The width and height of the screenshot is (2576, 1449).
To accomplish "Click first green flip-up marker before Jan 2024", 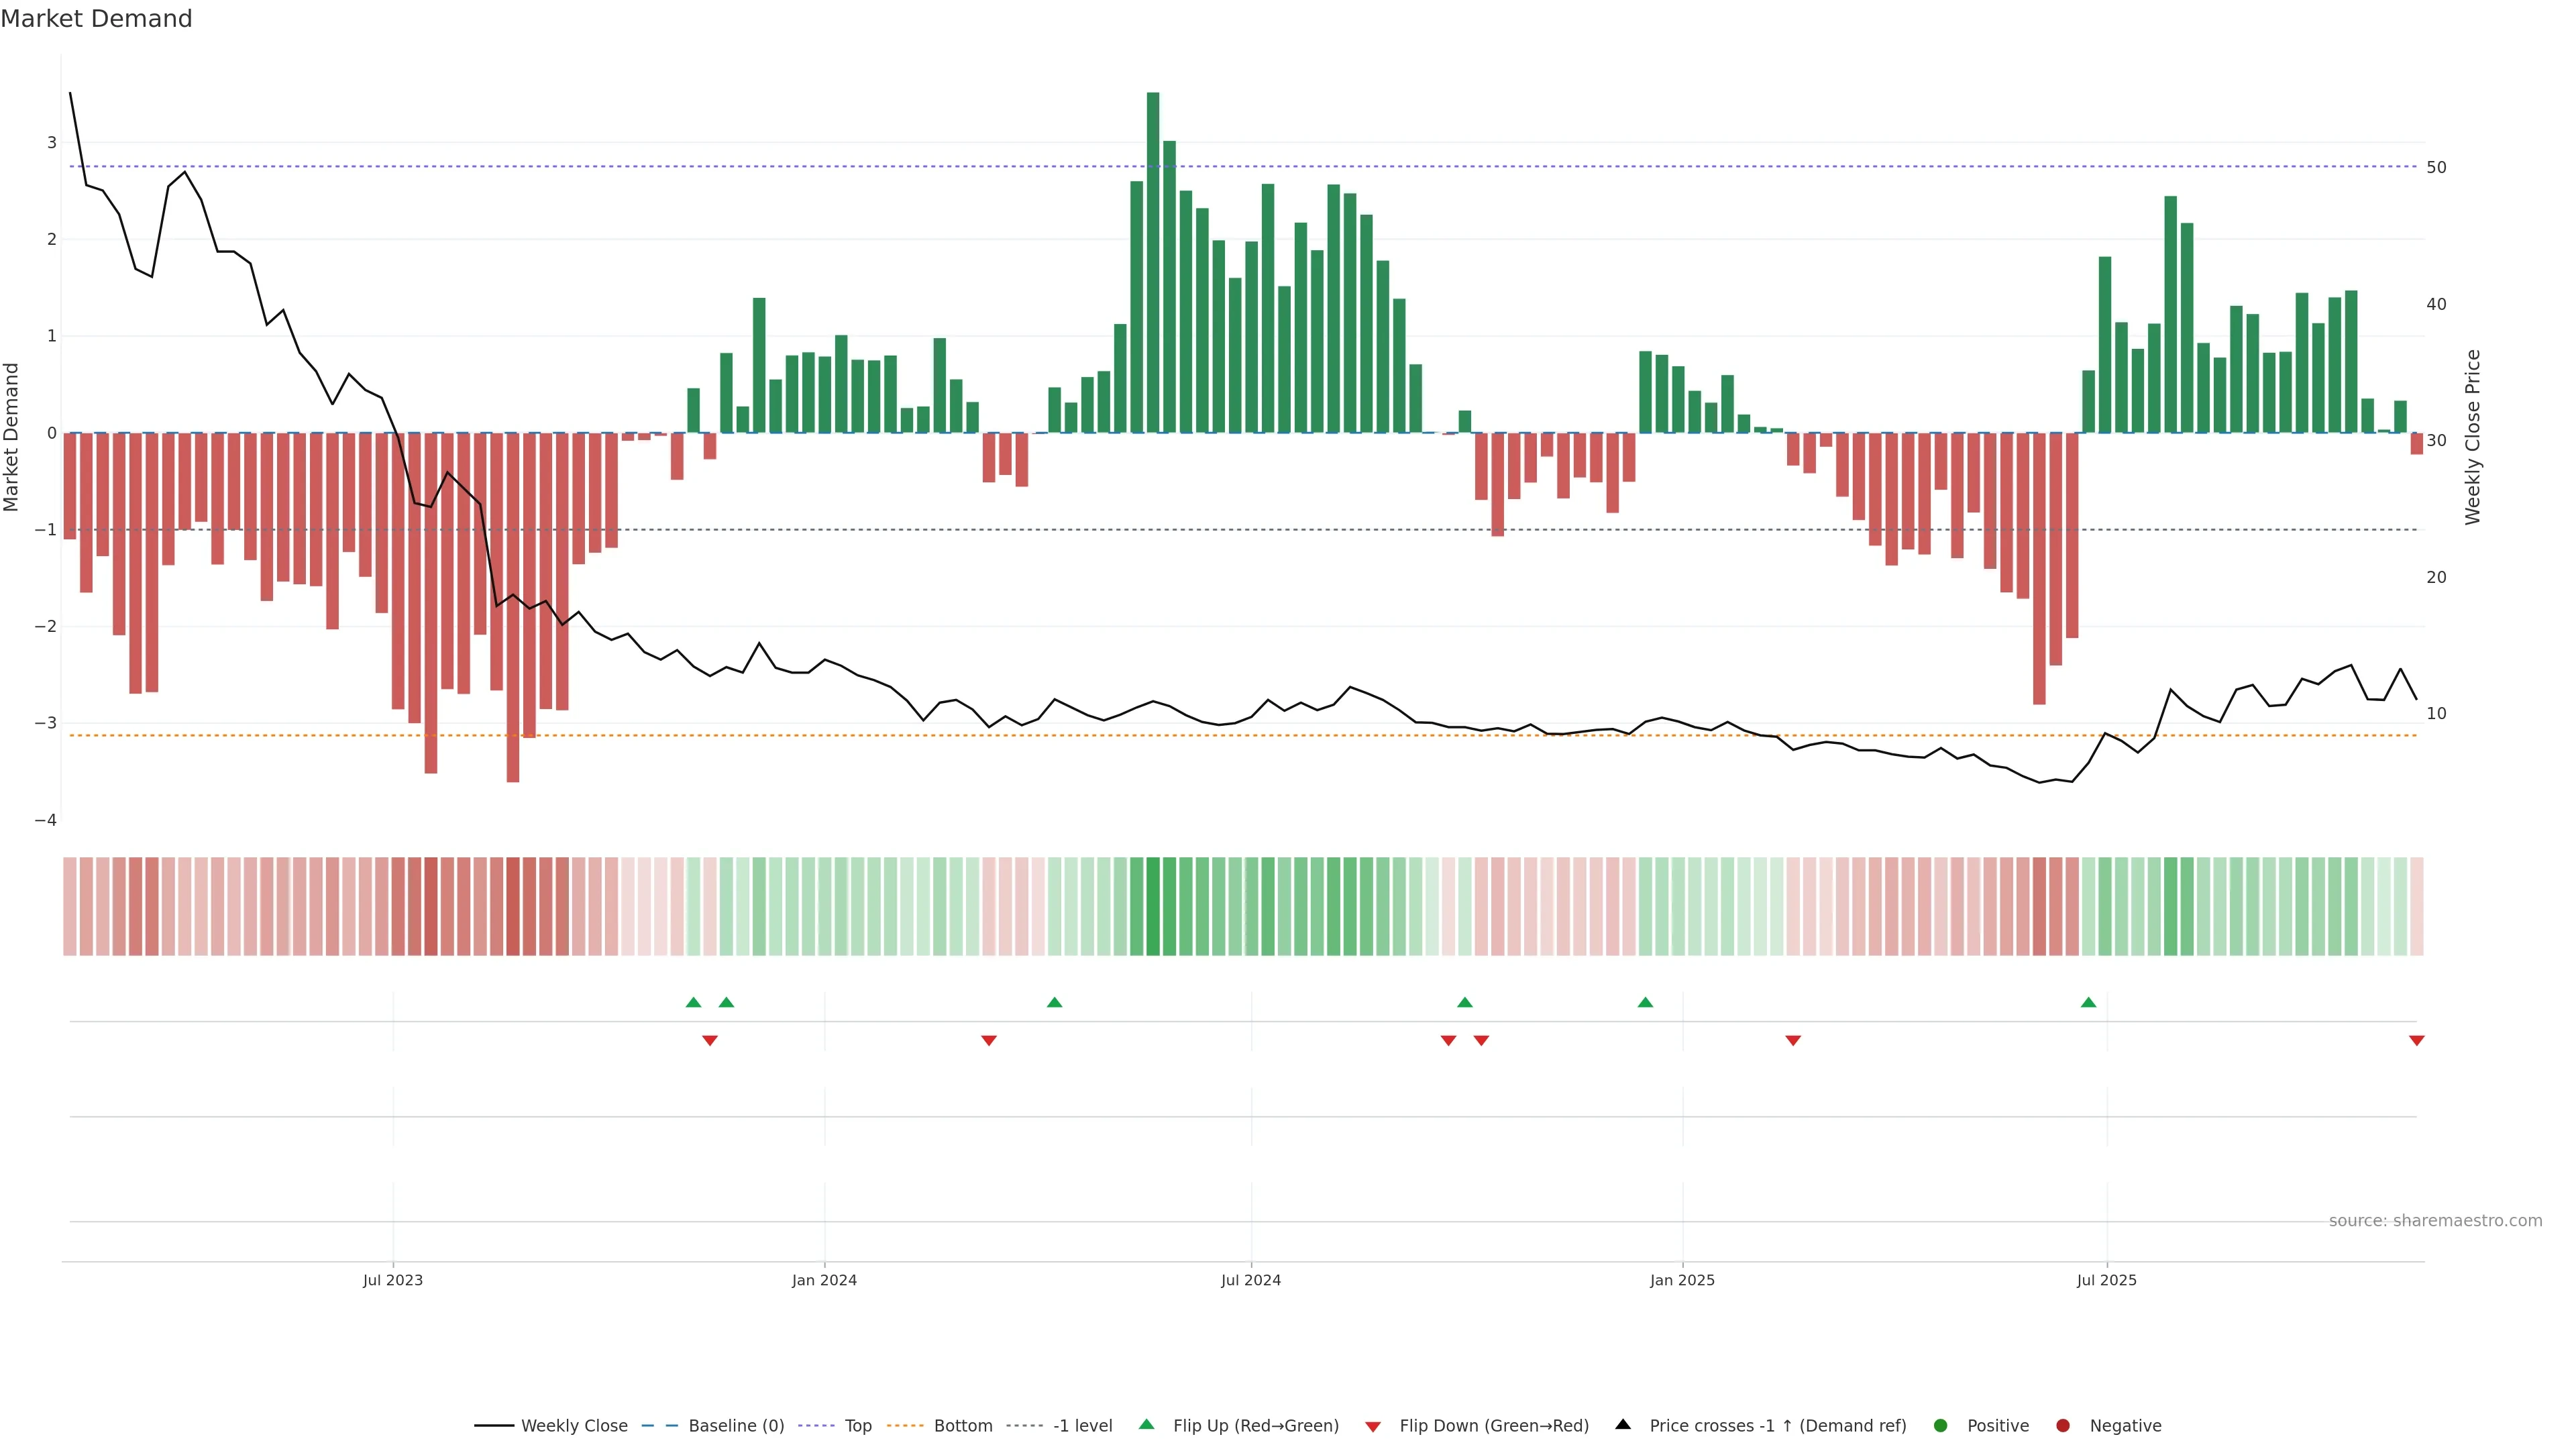I will [x=693, y=1002].
